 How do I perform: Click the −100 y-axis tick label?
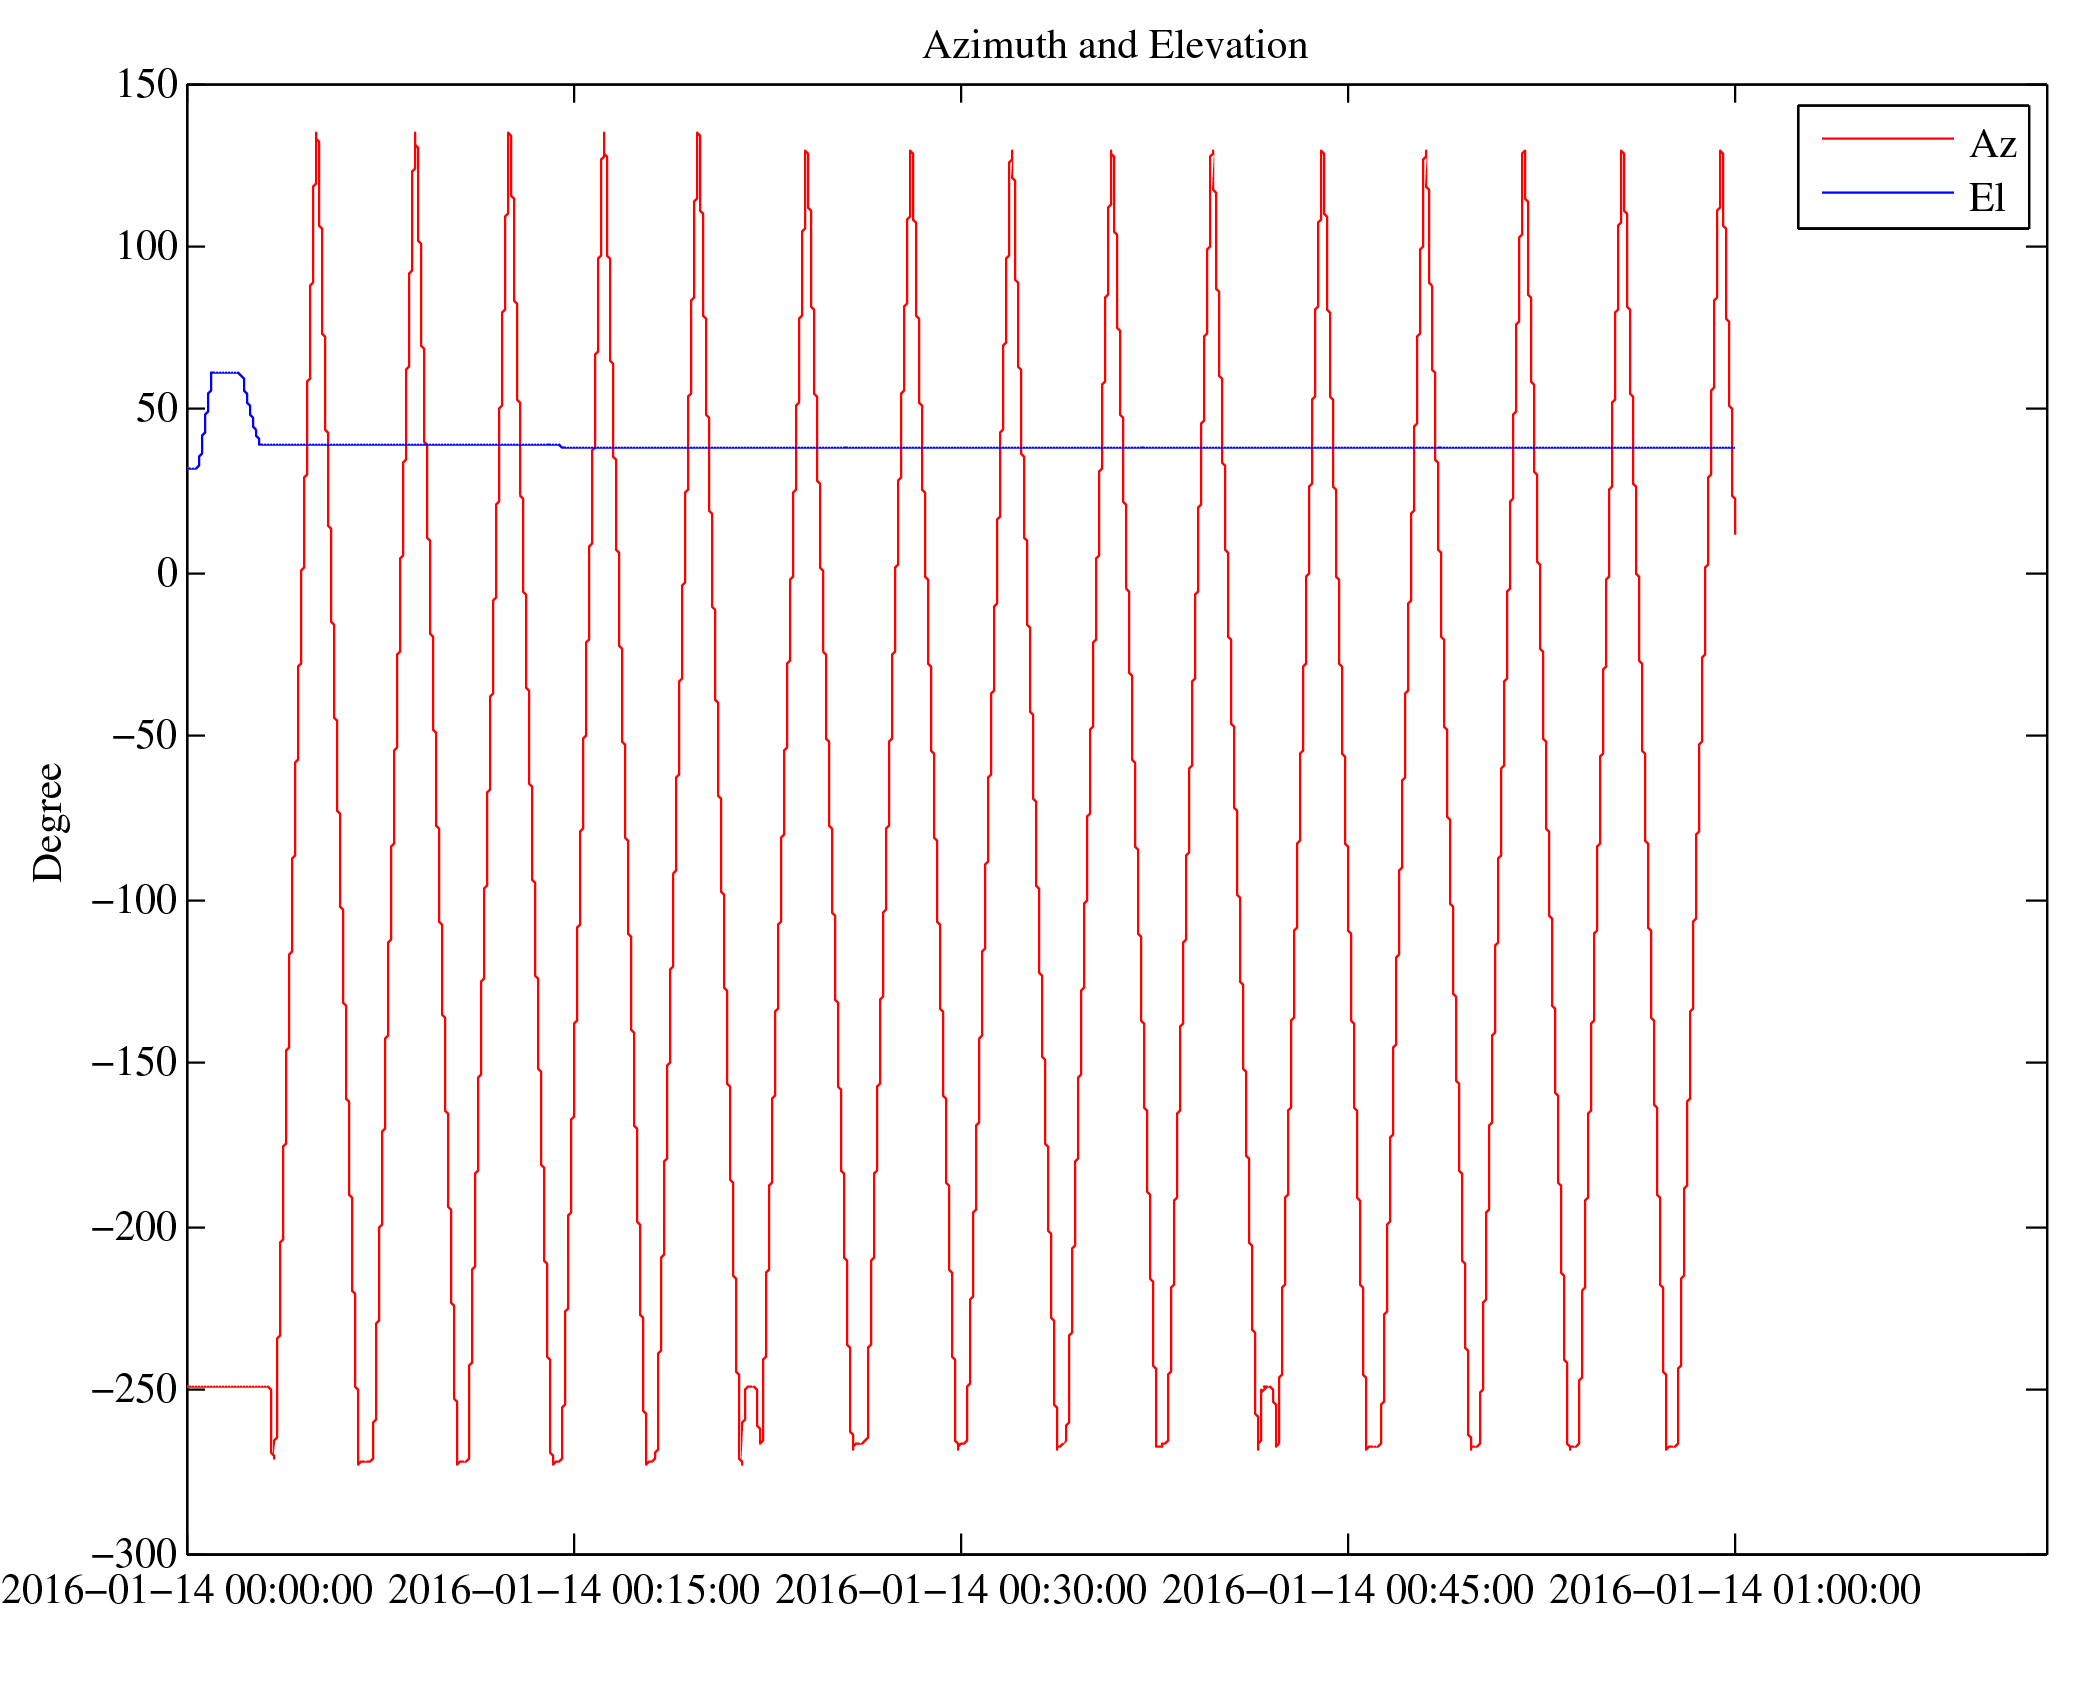click(134, 901)
